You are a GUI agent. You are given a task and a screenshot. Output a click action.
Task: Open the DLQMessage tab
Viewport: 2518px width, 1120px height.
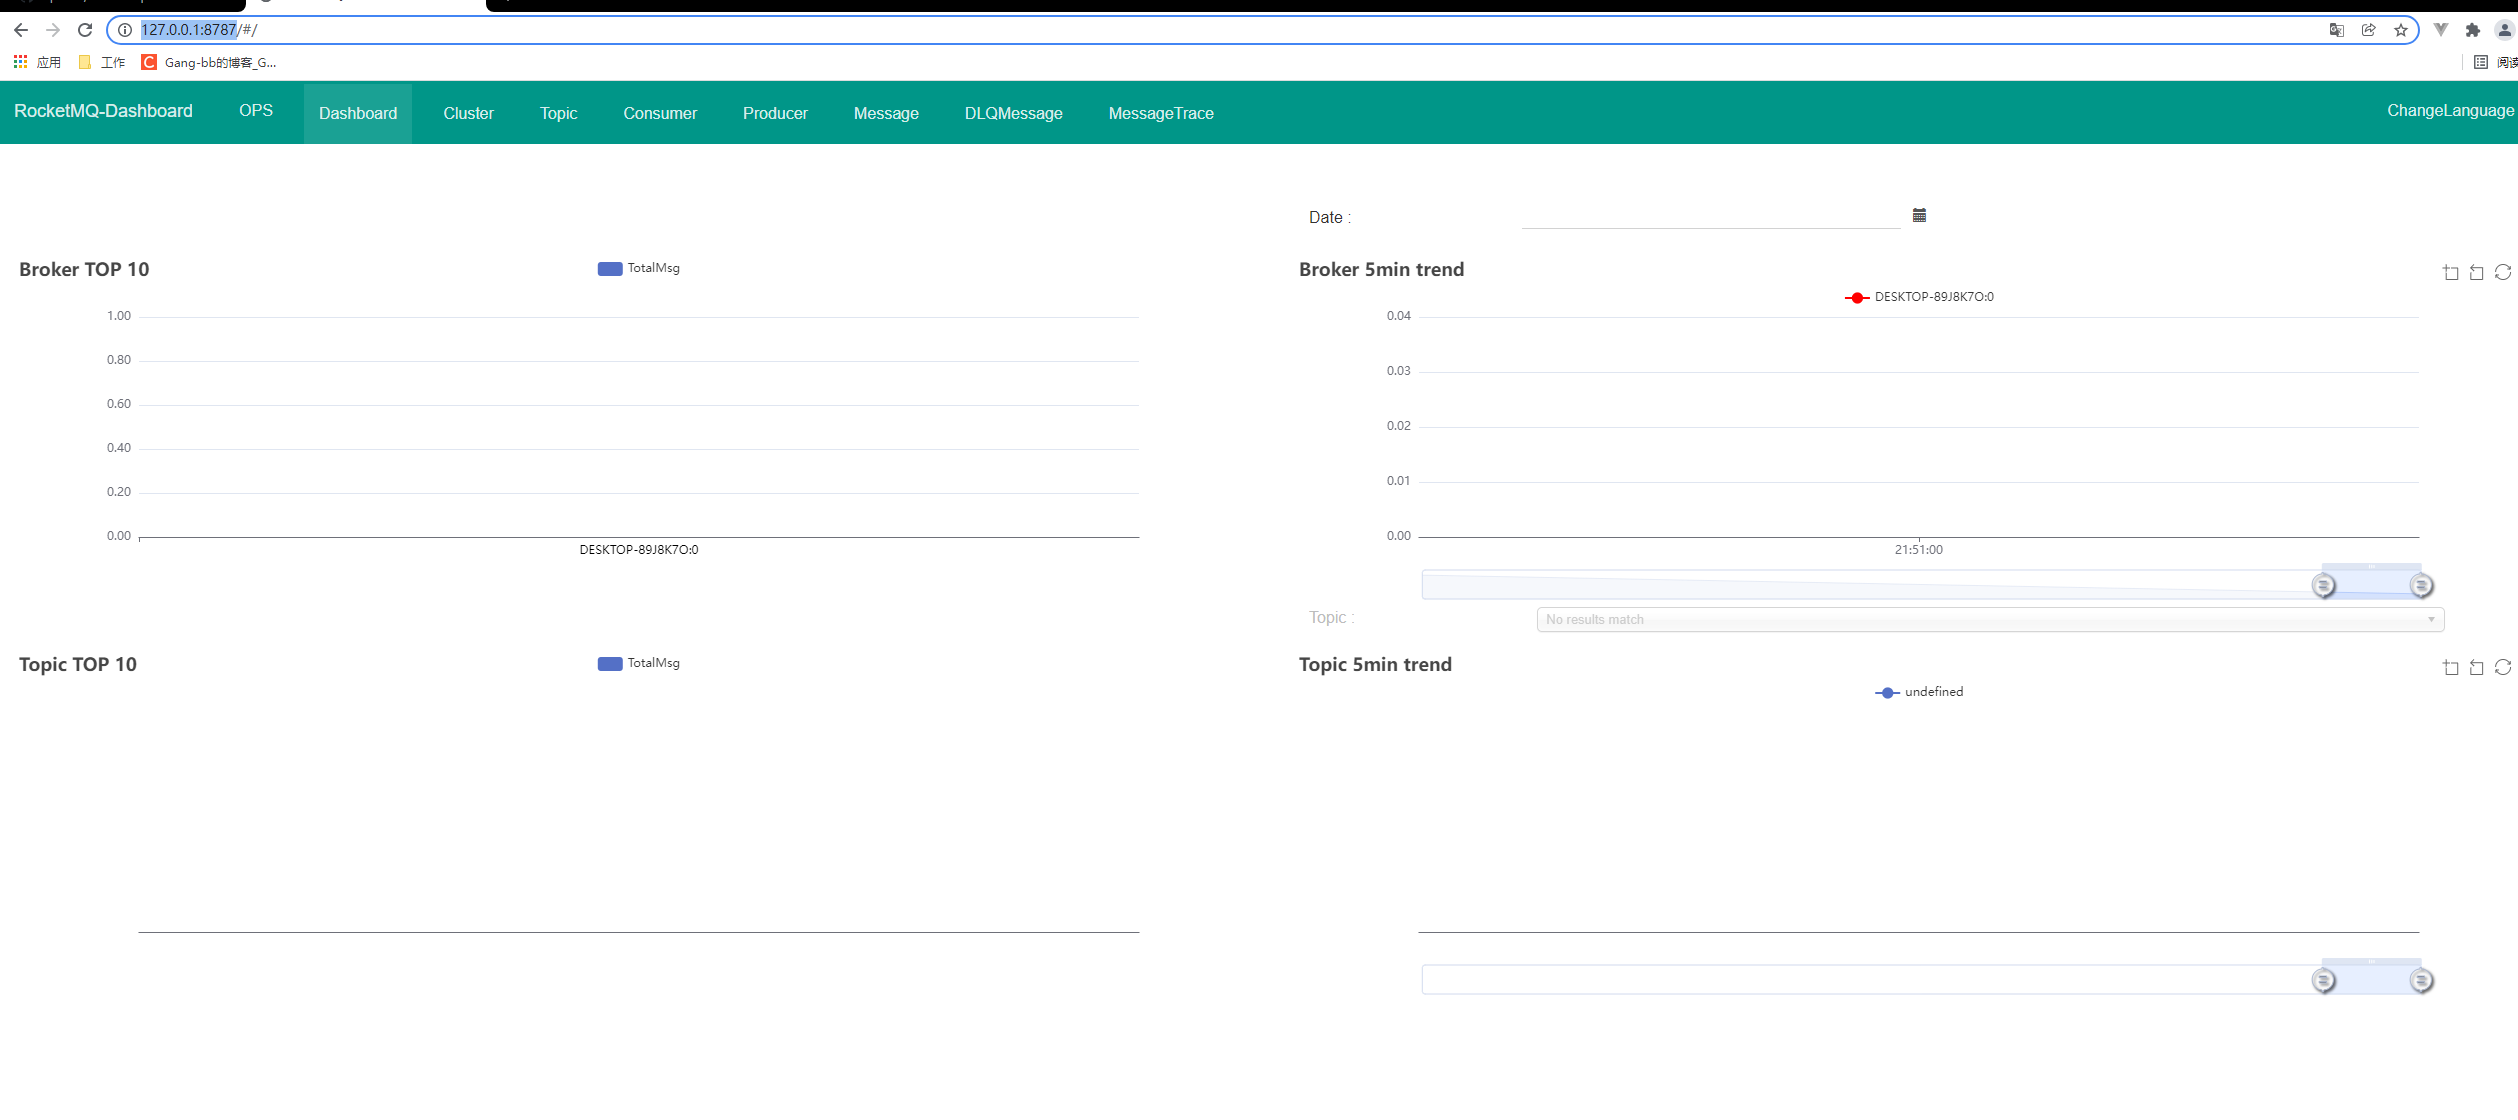coord(1014,113)
